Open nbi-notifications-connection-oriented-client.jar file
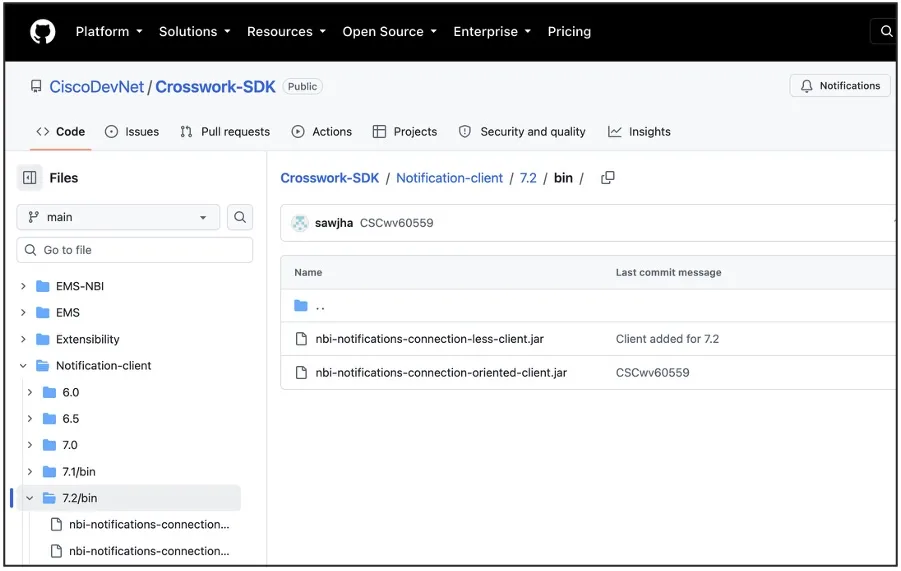 [441, 373]
